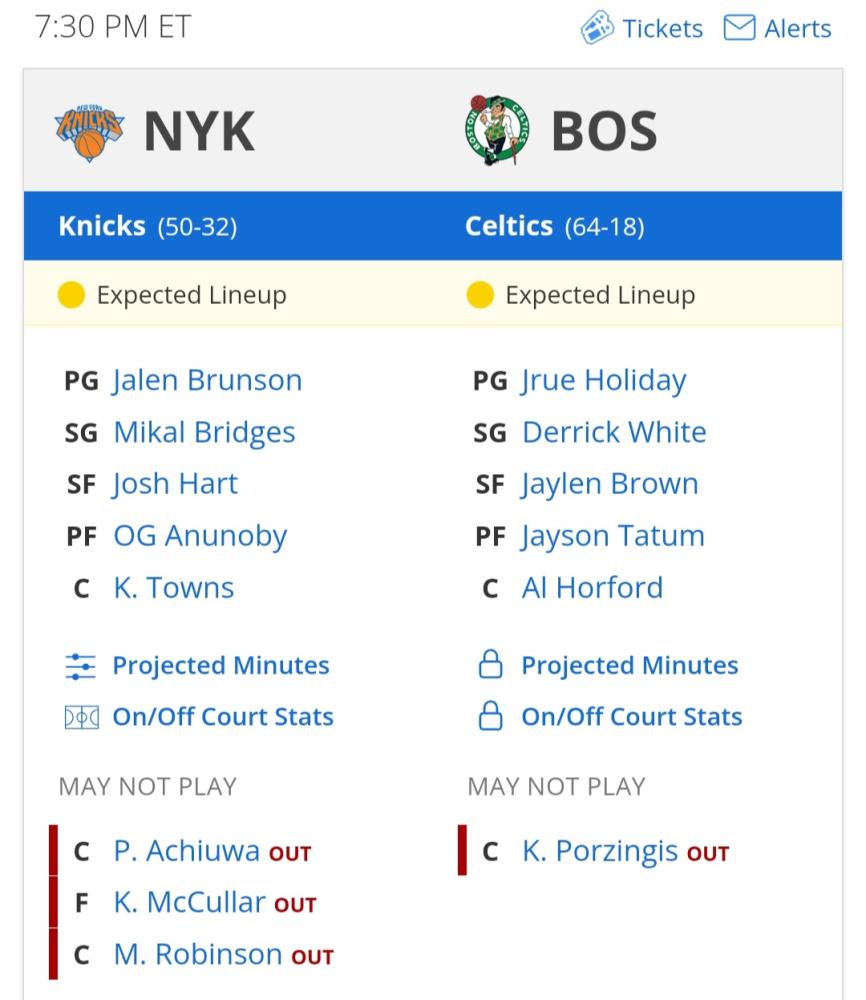
Task: Click the Tickets text link
Action: click(663, 29)
